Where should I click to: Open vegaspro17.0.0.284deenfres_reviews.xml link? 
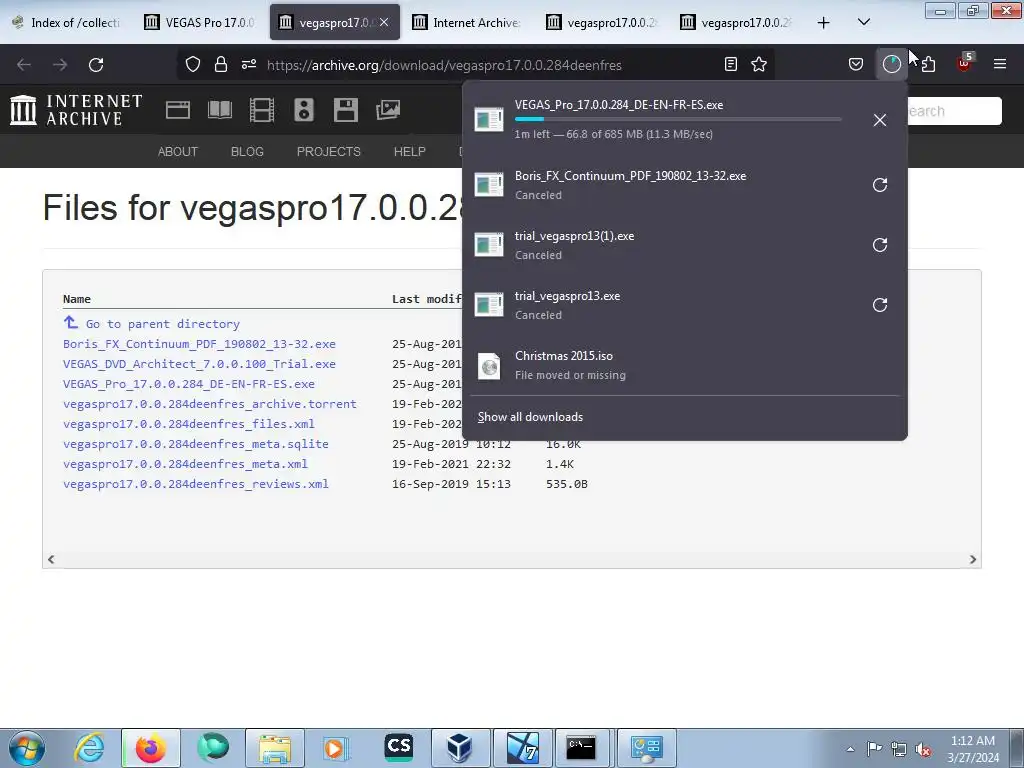click(x=196, y=484)
